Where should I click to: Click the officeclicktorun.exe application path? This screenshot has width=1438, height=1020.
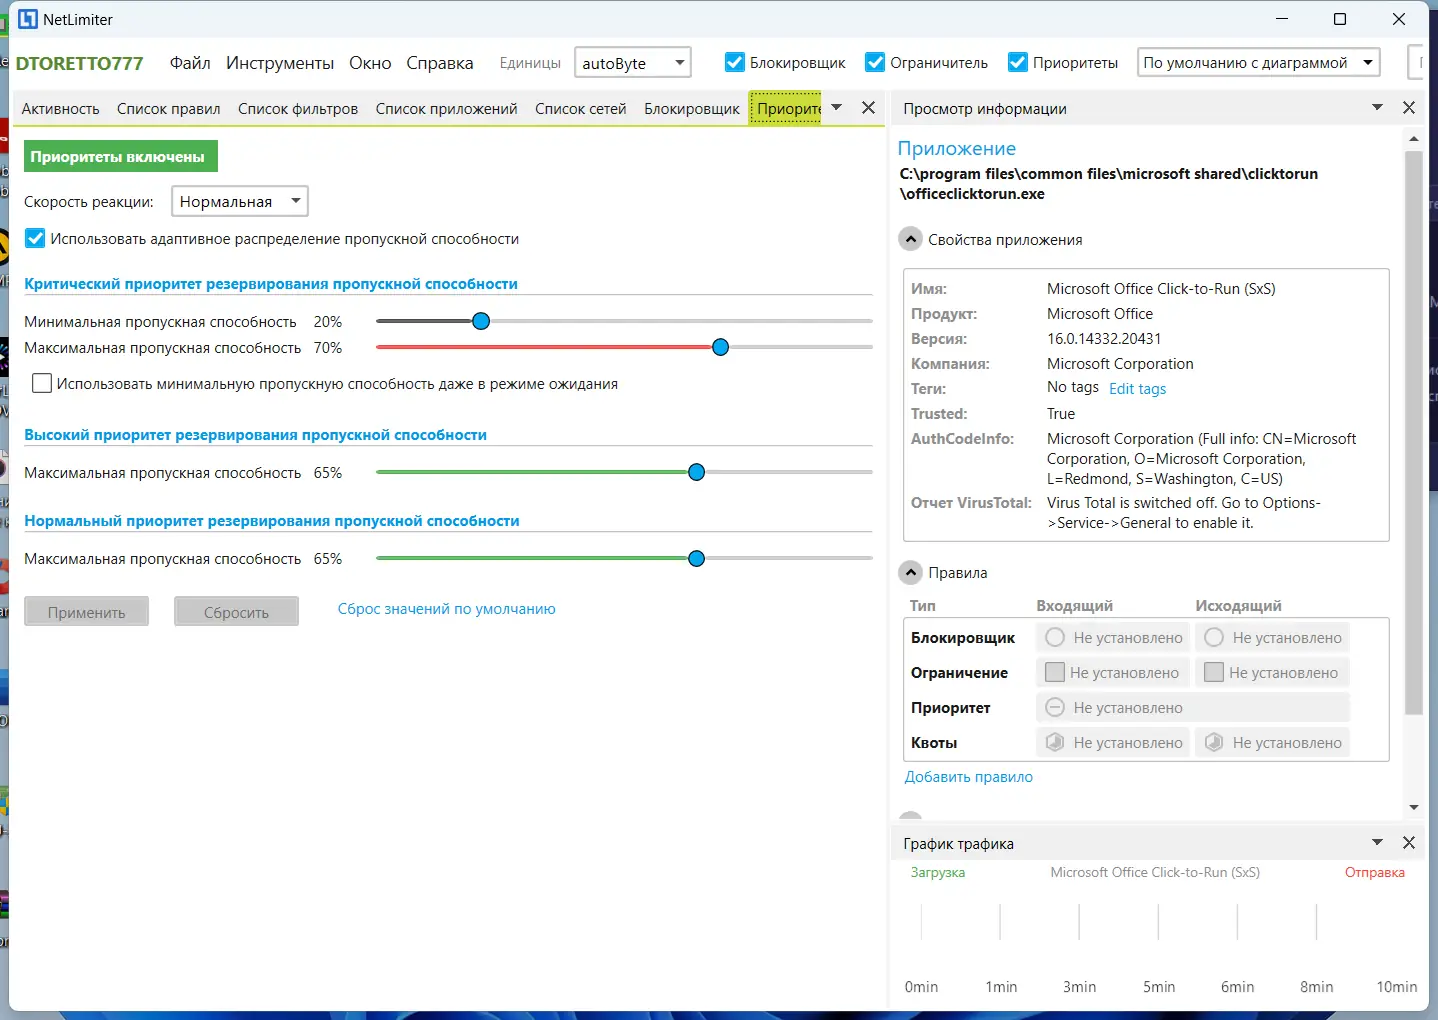(x=1109, y=184)
